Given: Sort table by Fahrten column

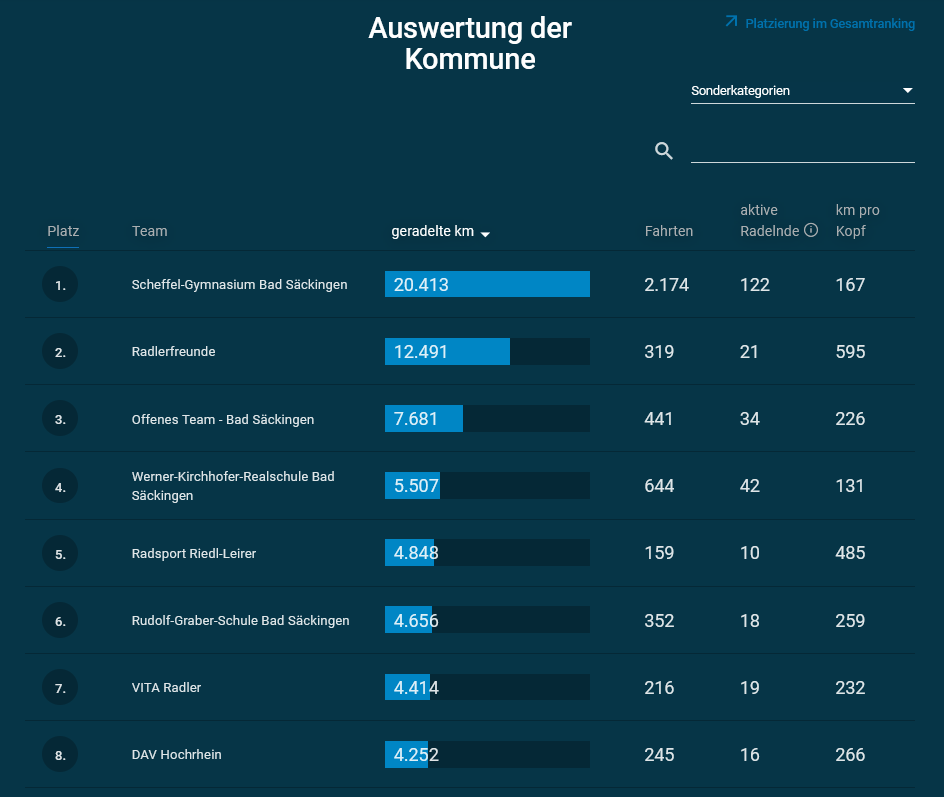Looking at the screenshot, I should 668,231.
